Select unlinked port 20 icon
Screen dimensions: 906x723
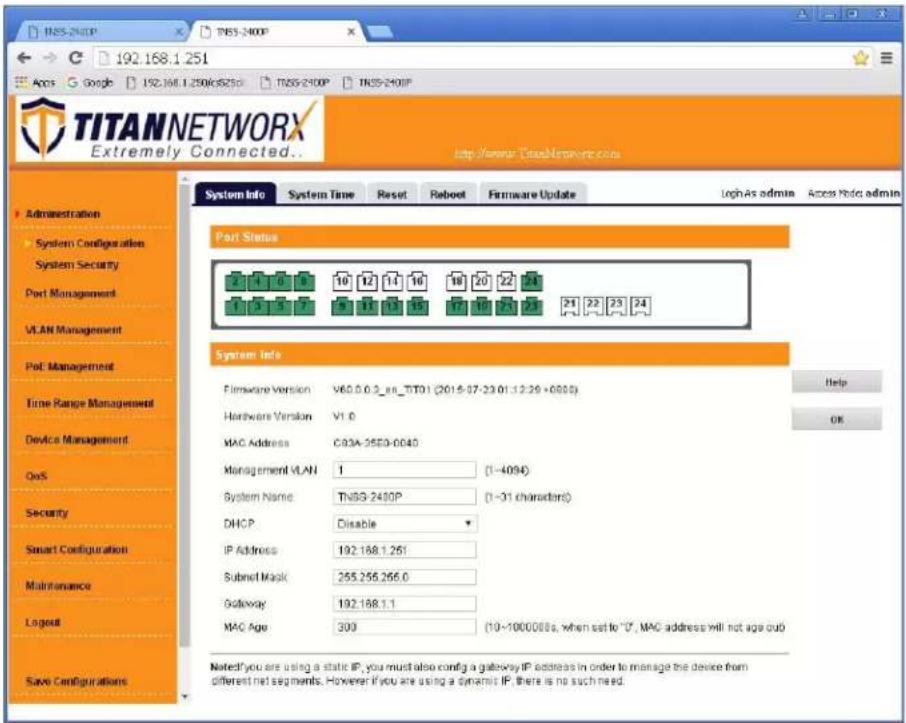[481, 281]
